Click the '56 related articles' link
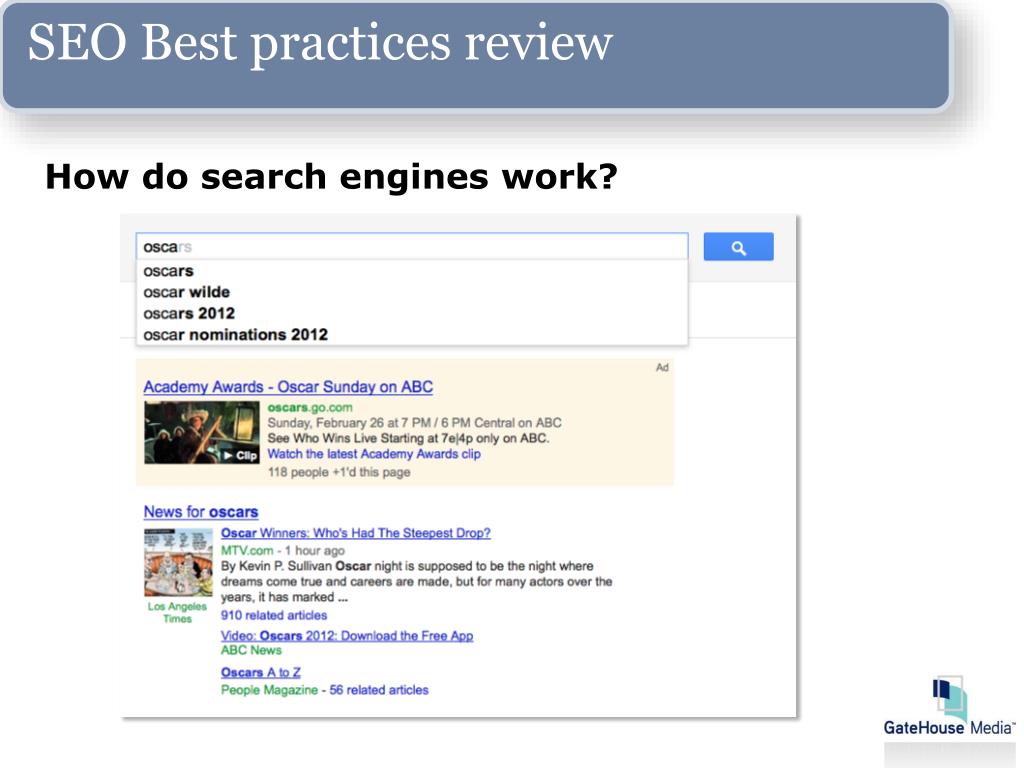Viewport: 1024px width, 768px height. pos(379,690)
